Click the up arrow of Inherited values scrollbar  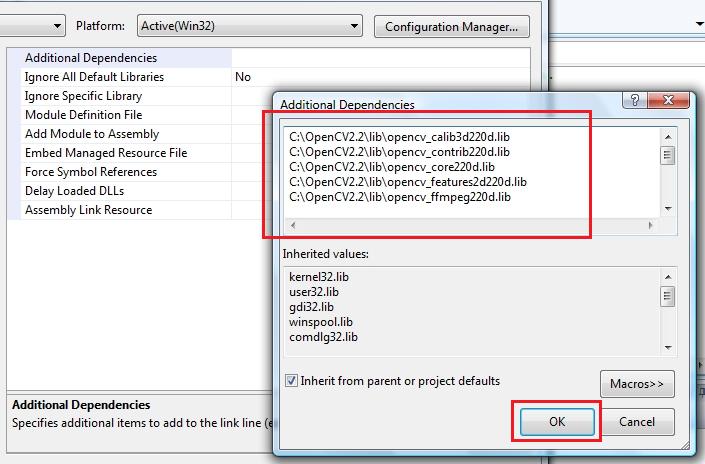coord(668,277)
